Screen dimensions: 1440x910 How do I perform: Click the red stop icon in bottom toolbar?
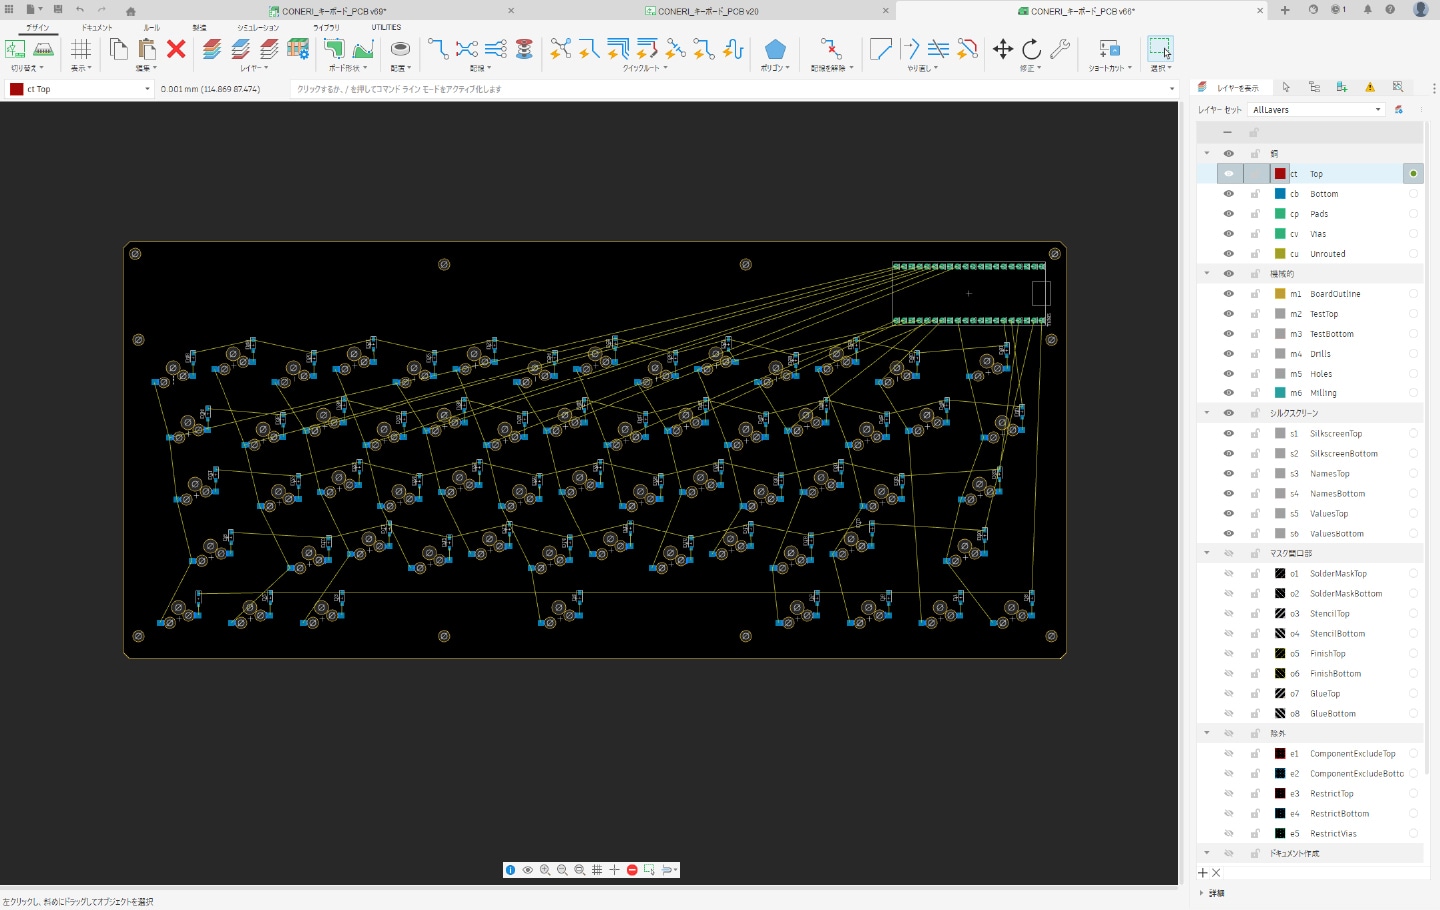[x=632, y=870]
